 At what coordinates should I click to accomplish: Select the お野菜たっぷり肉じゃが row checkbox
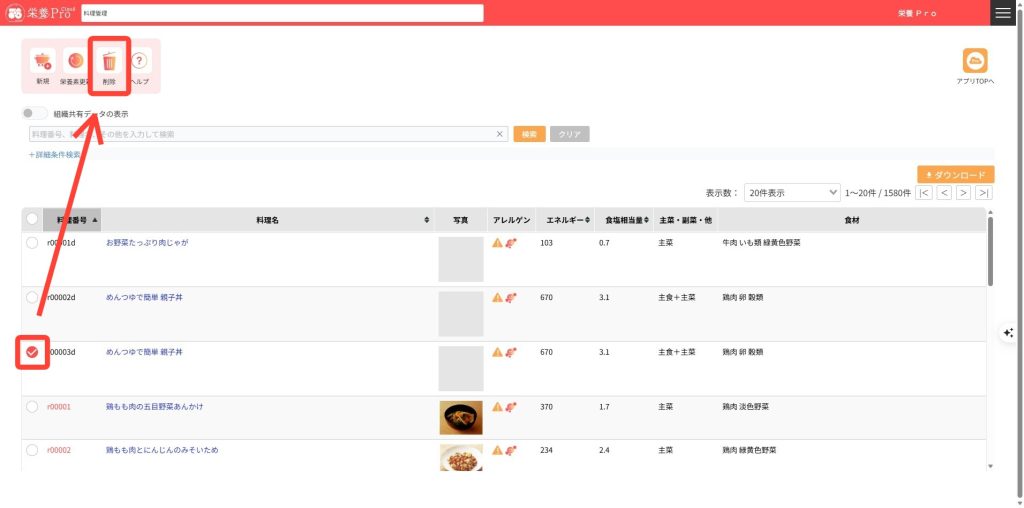[x=32, y=243]
